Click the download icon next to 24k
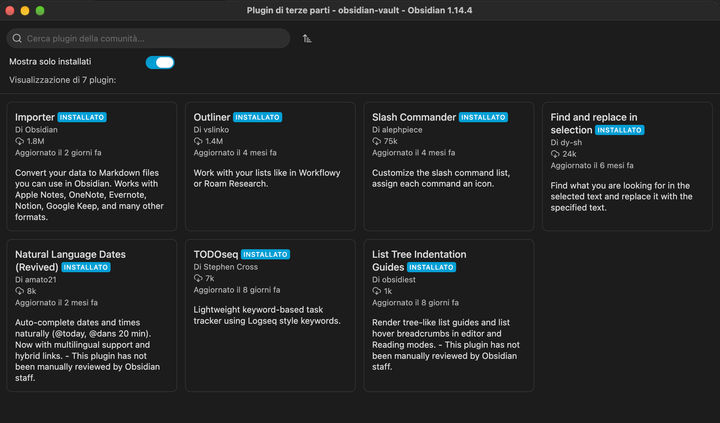 pos(555,154)
